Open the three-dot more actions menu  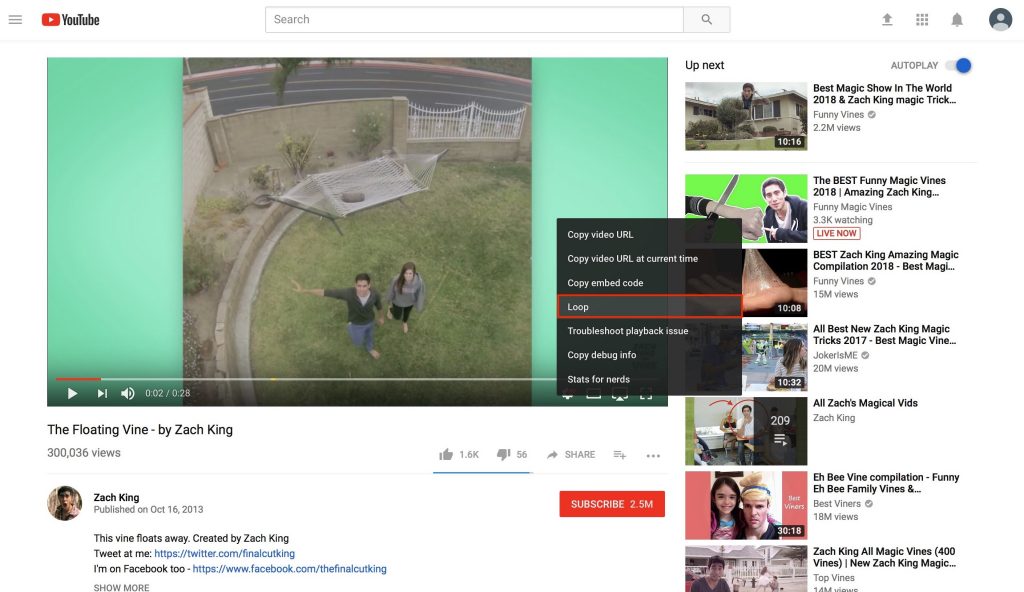(653, 455)
